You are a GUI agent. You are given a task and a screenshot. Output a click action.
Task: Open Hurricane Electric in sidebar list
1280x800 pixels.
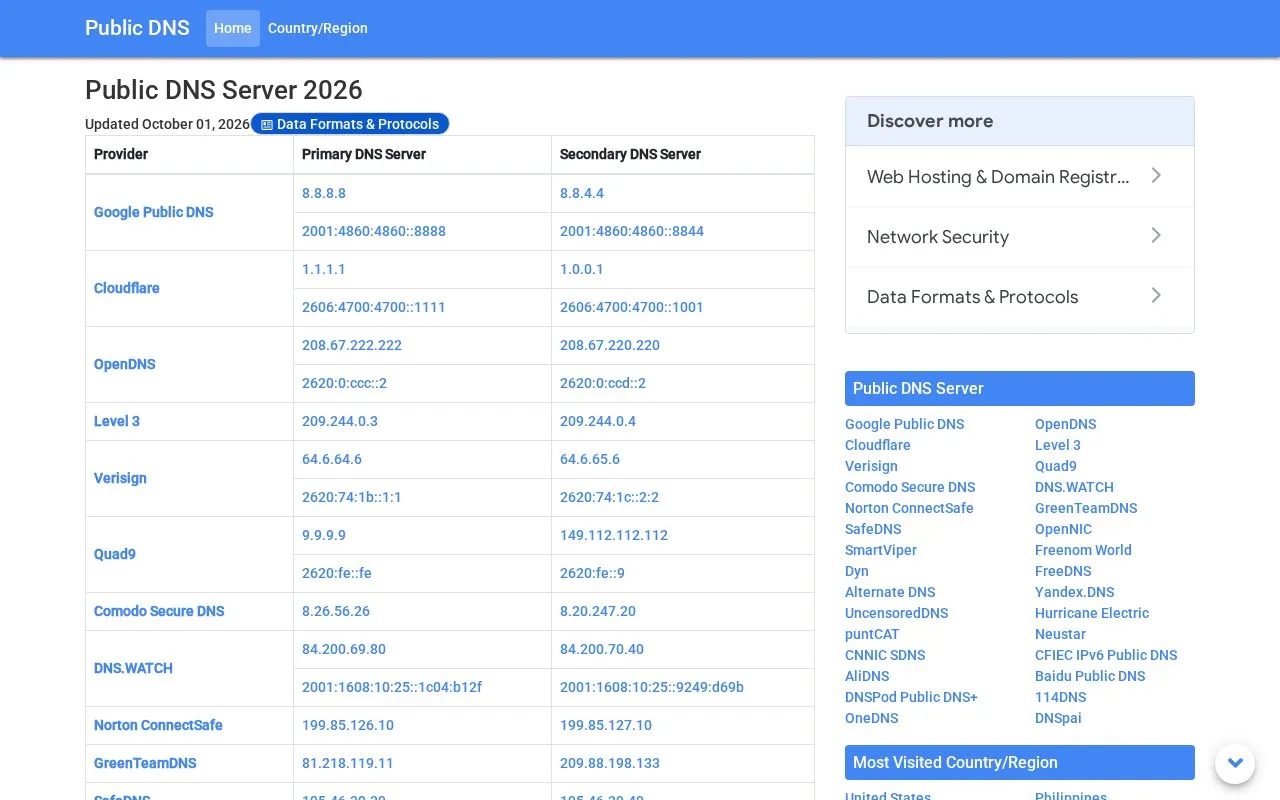1092,613
